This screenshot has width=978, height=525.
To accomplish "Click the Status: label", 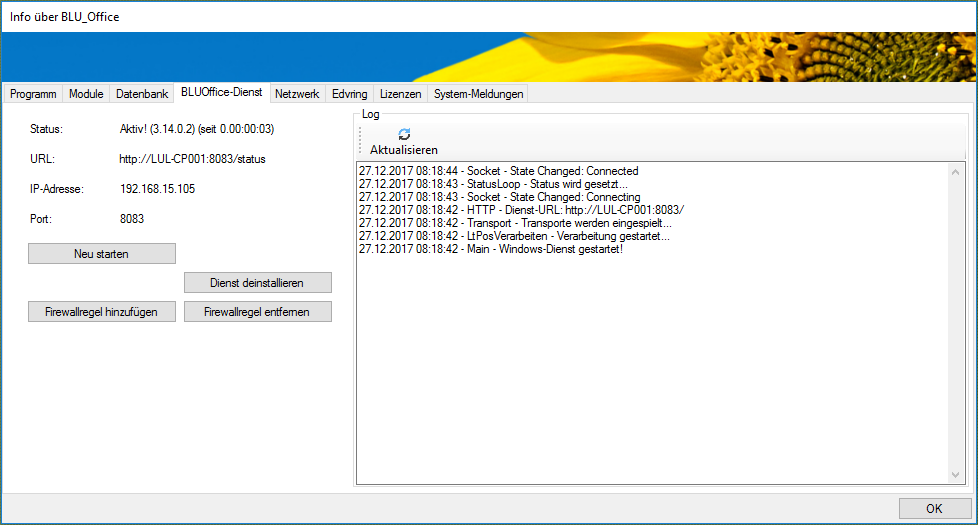I will (x=46, y=129).
